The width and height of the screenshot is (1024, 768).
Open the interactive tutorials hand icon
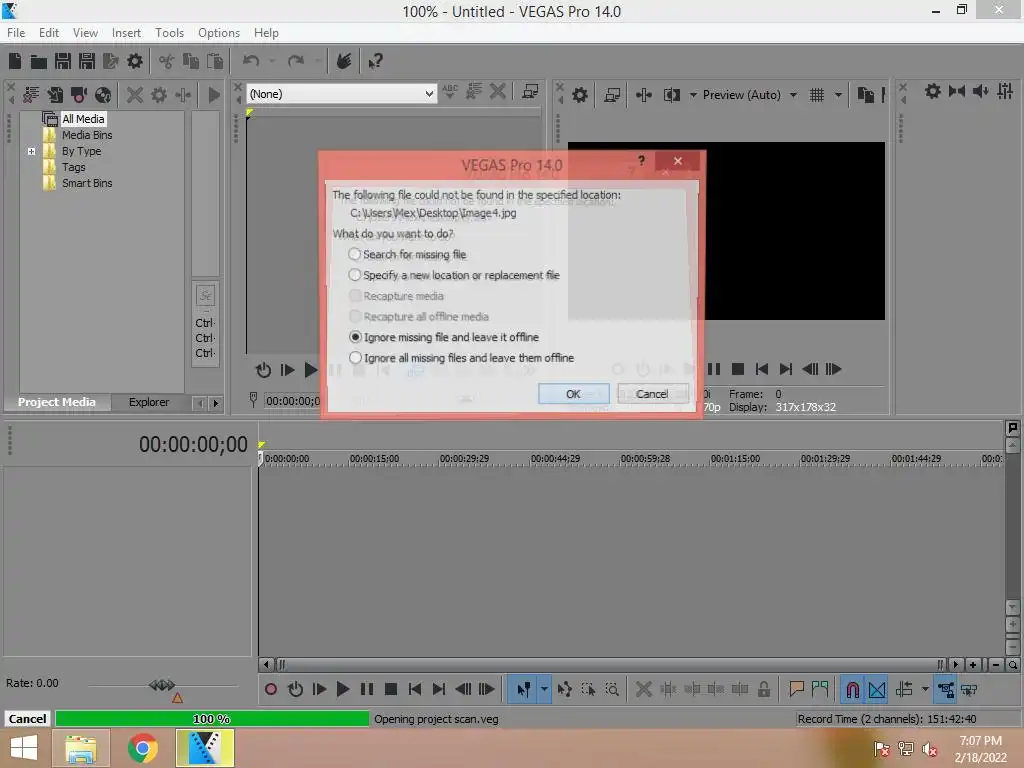click(344, 61)
